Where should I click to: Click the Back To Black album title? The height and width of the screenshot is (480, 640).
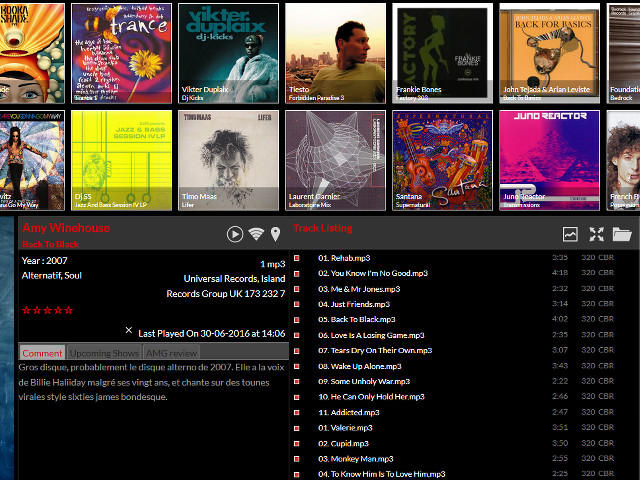pos(50,244)
